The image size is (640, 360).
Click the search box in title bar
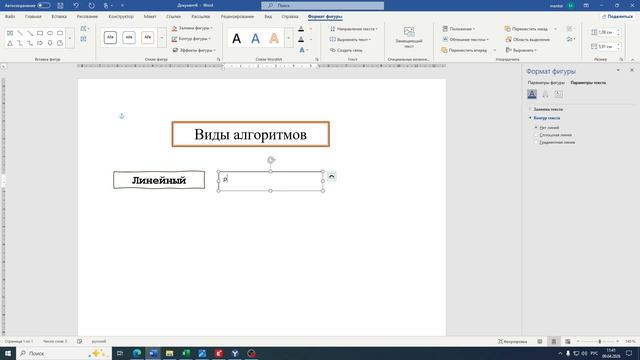point(322,6)
